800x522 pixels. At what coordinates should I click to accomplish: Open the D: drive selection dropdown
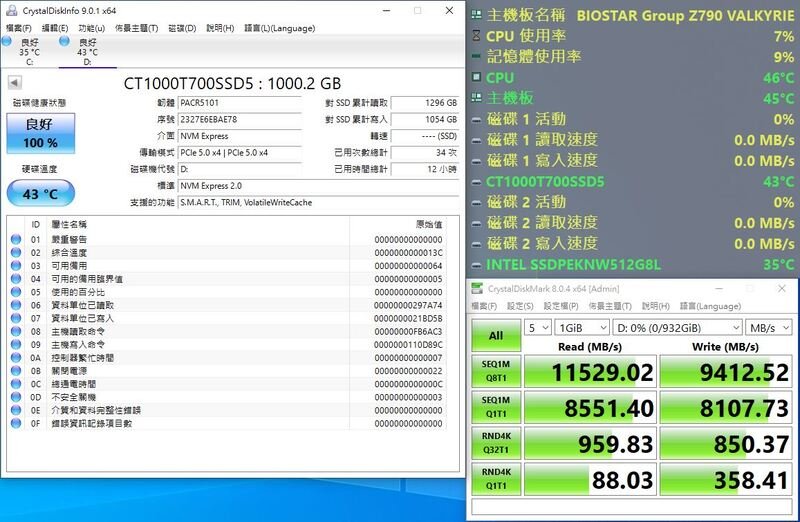coord(677,328)
